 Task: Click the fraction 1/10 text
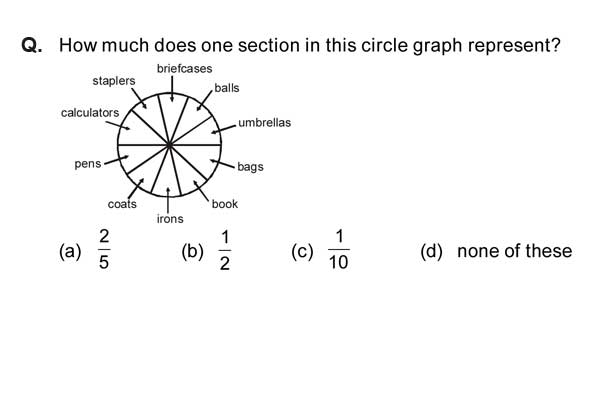coord(339,250)
